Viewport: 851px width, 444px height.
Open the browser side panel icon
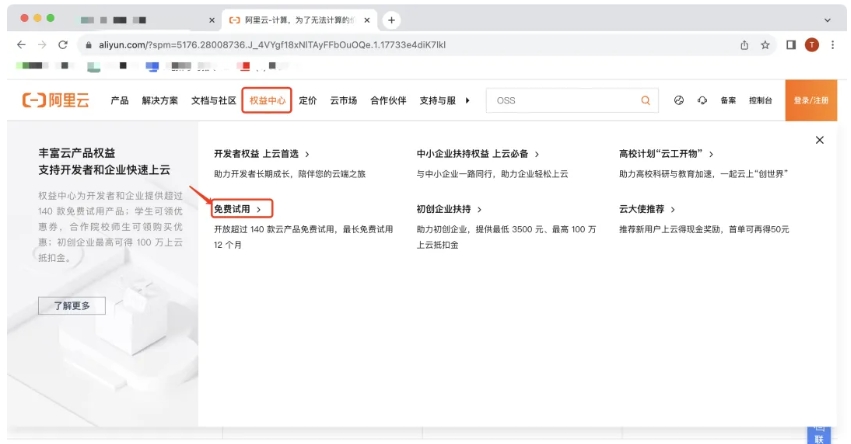pyautogui.click(x=791, y=45)
